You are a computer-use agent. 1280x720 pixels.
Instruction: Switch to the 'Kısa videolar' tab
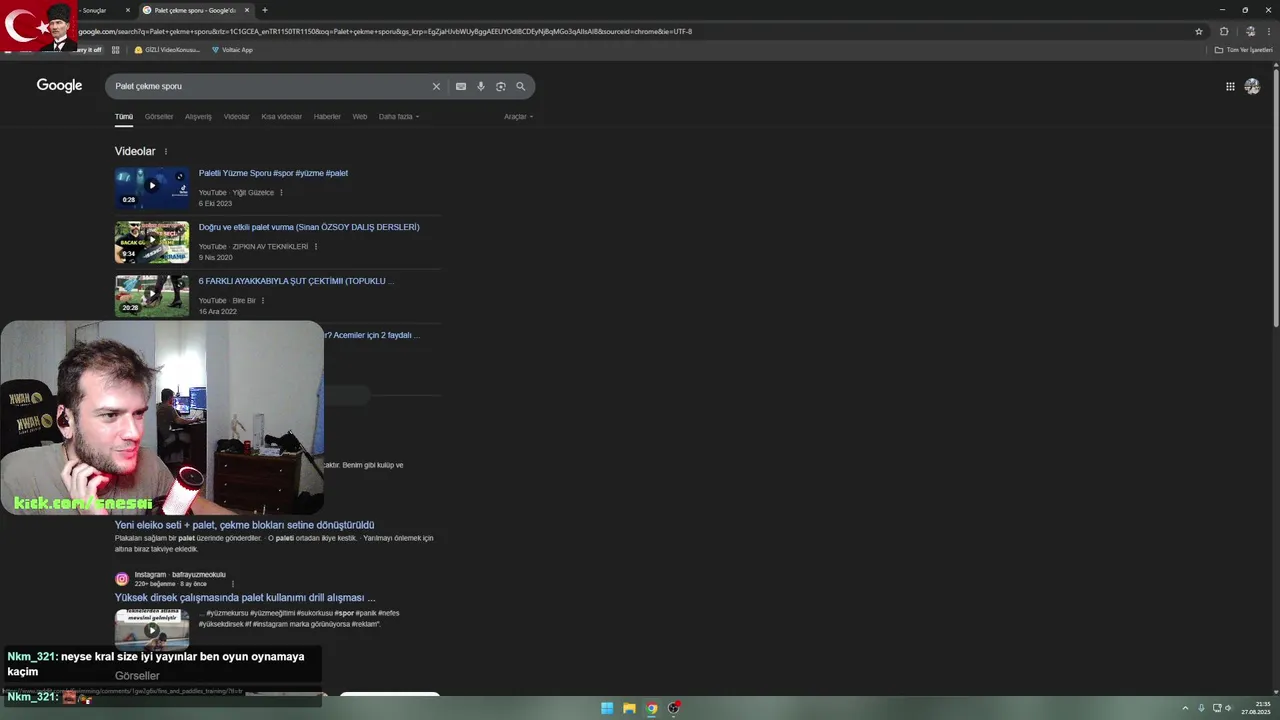282,117
